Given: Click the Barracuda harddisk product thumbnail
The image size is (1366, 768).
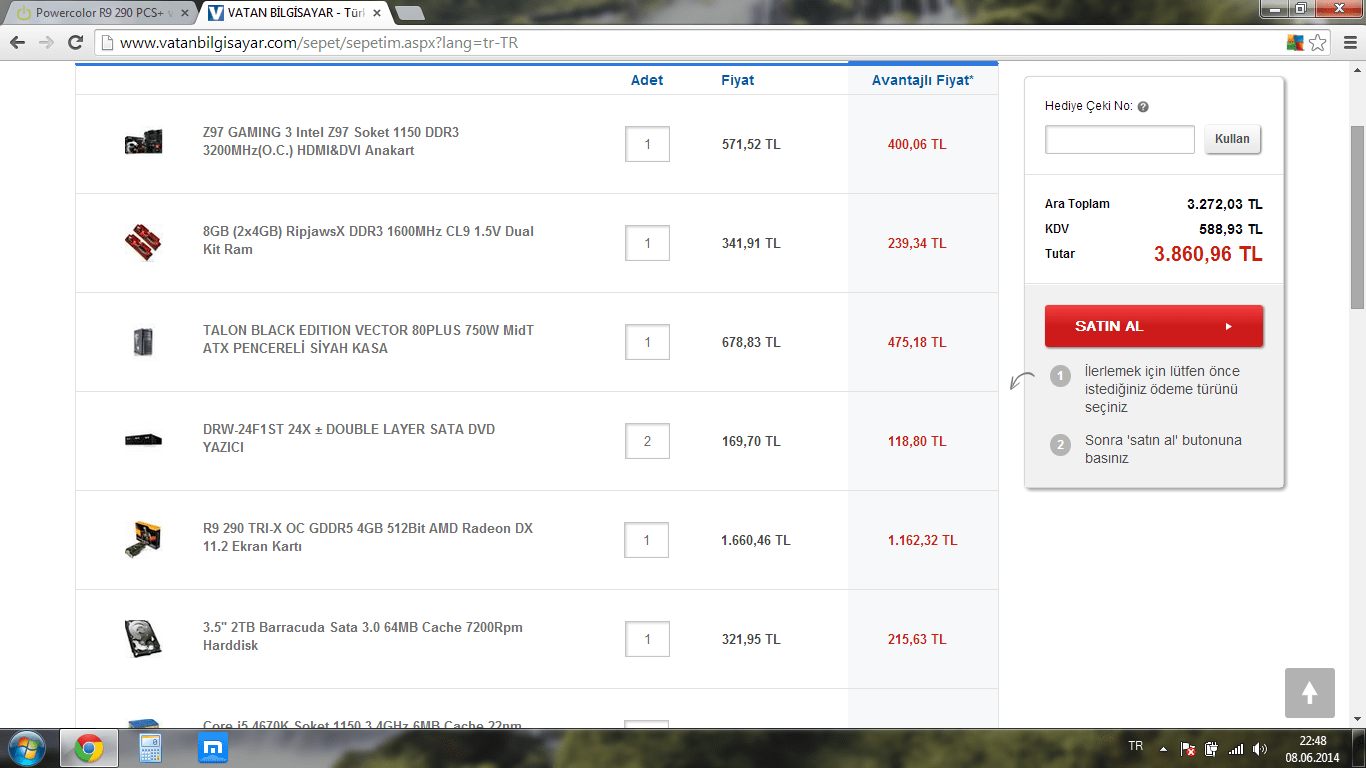Looking at the screenshot, I should 144,638.
